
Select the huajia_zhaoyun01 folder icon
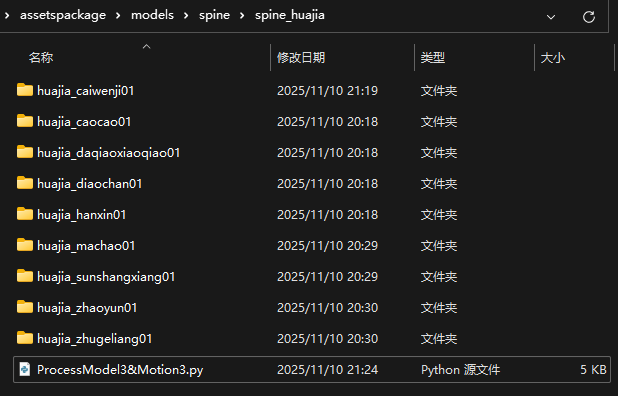coord(25,307)
